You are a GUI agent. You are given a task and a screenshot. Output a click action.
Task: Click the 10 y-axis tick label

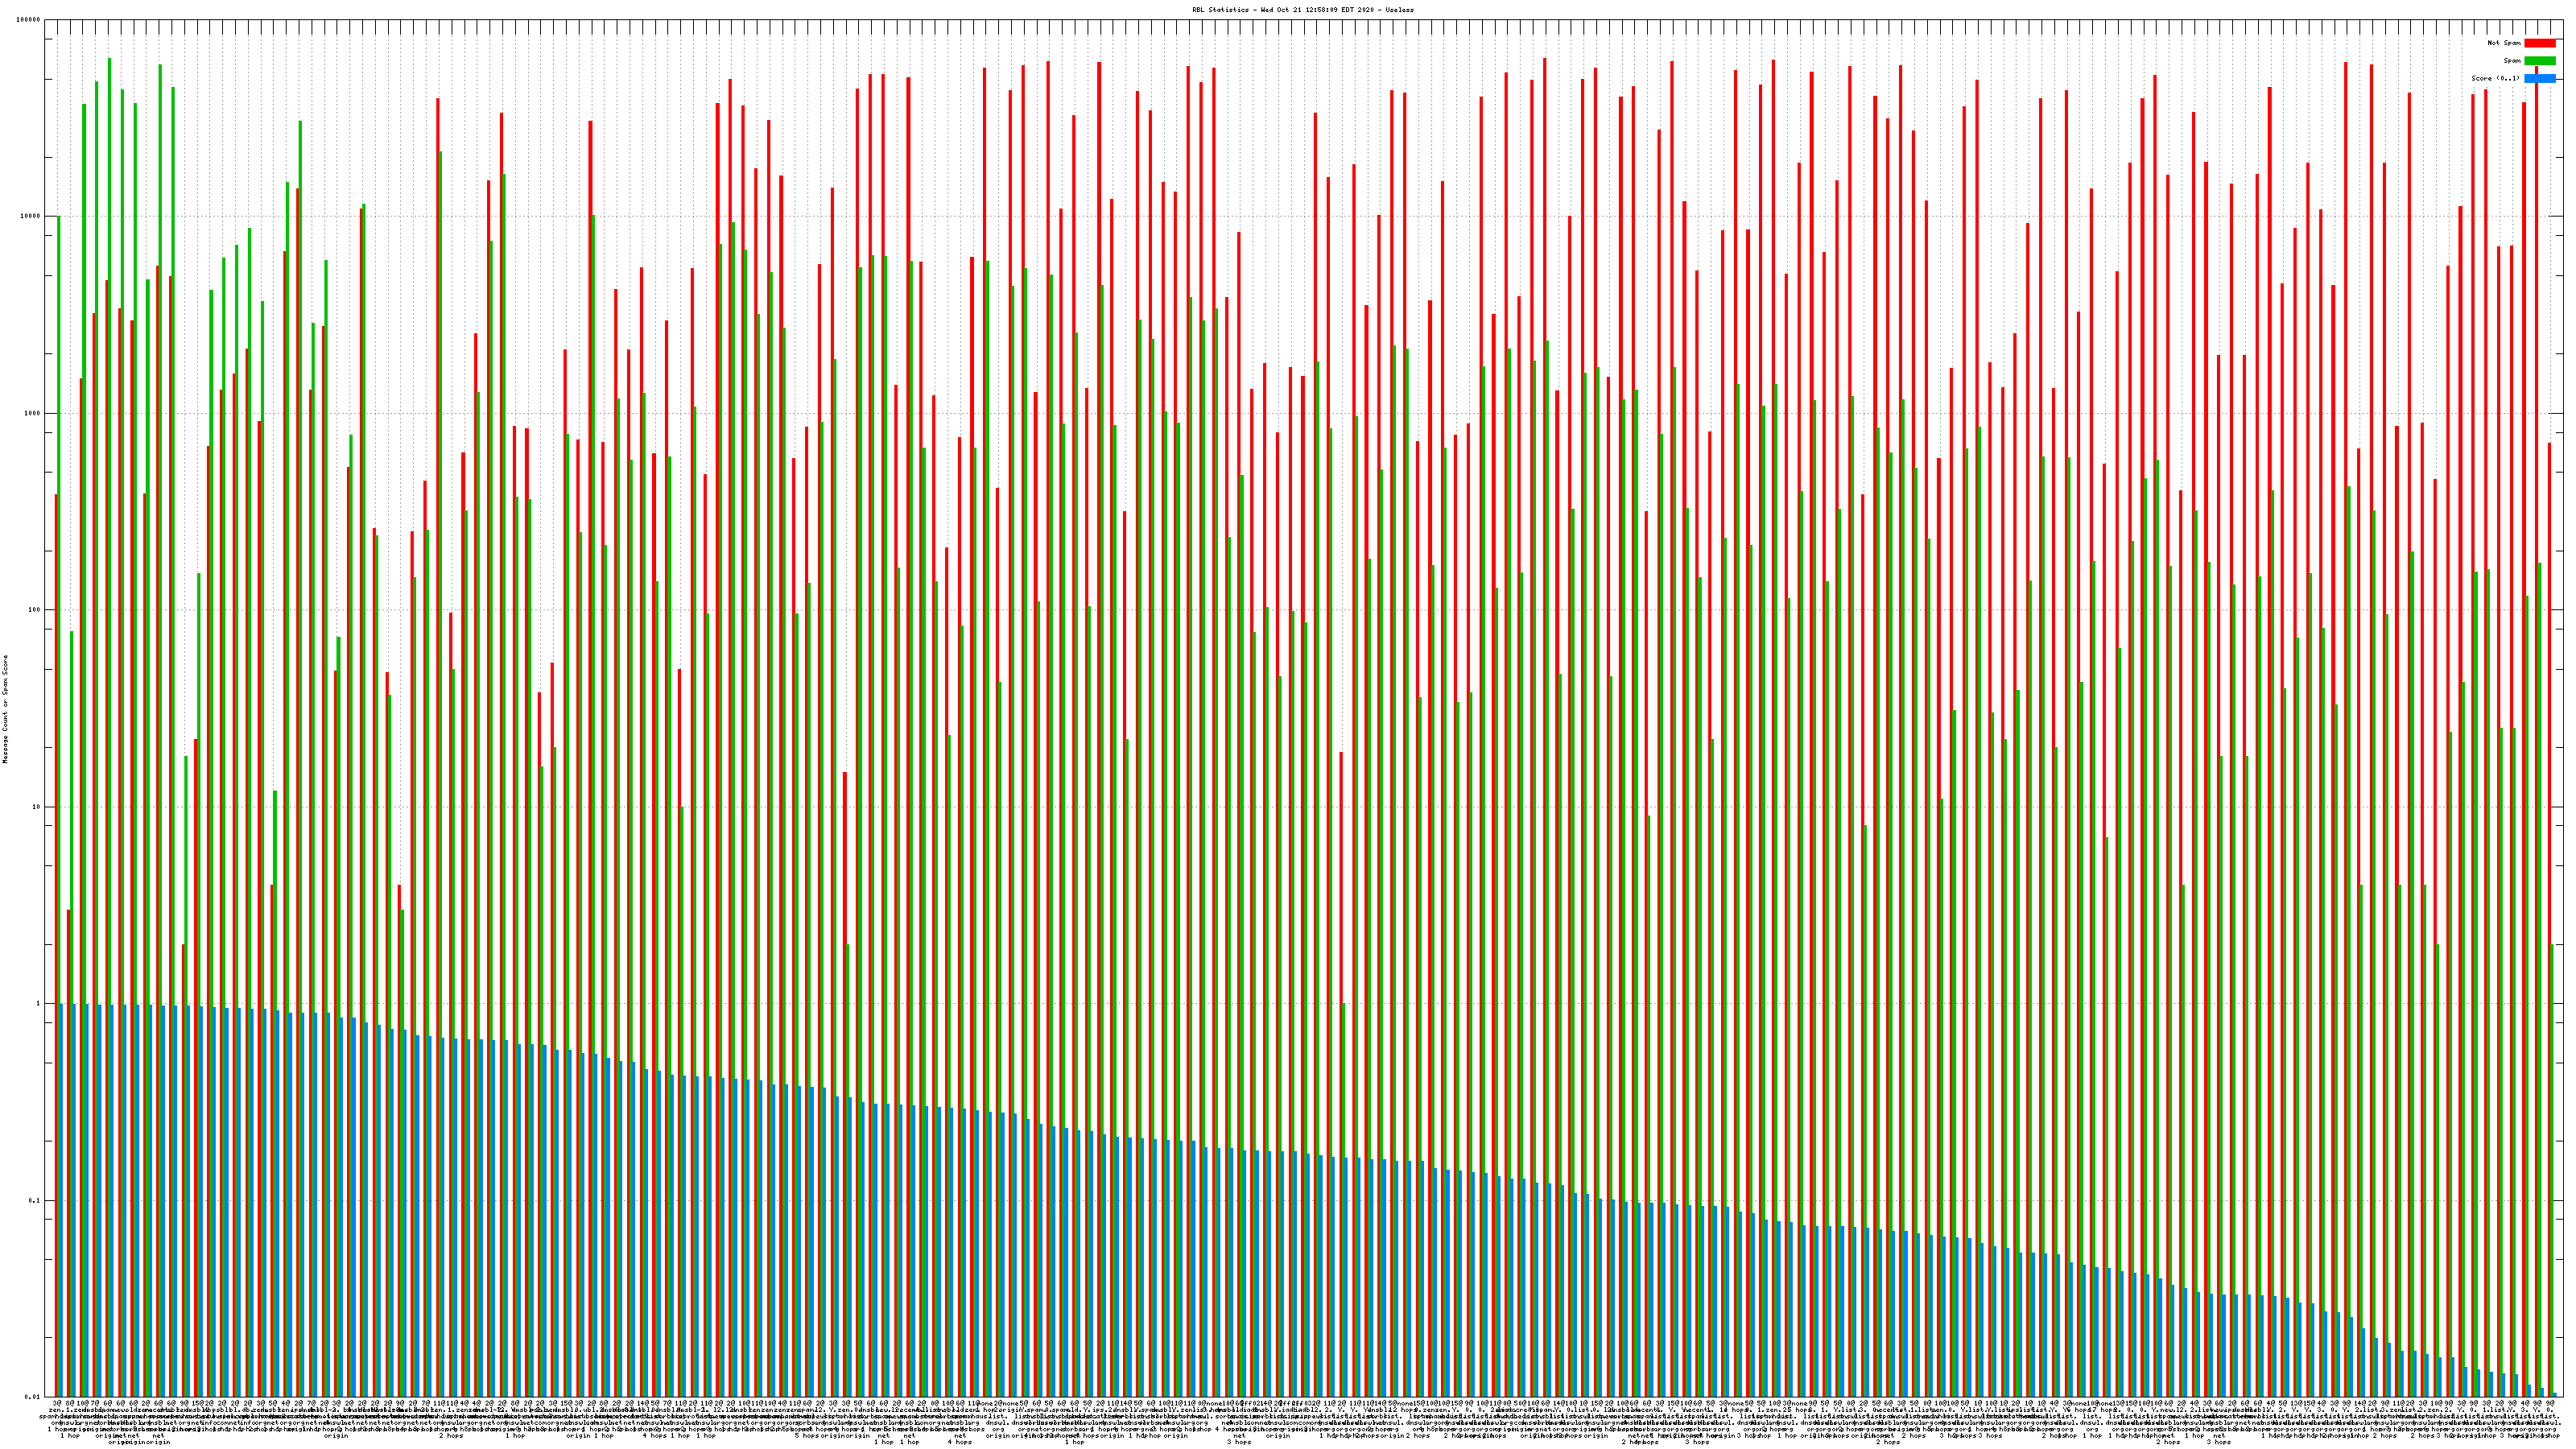37,807
